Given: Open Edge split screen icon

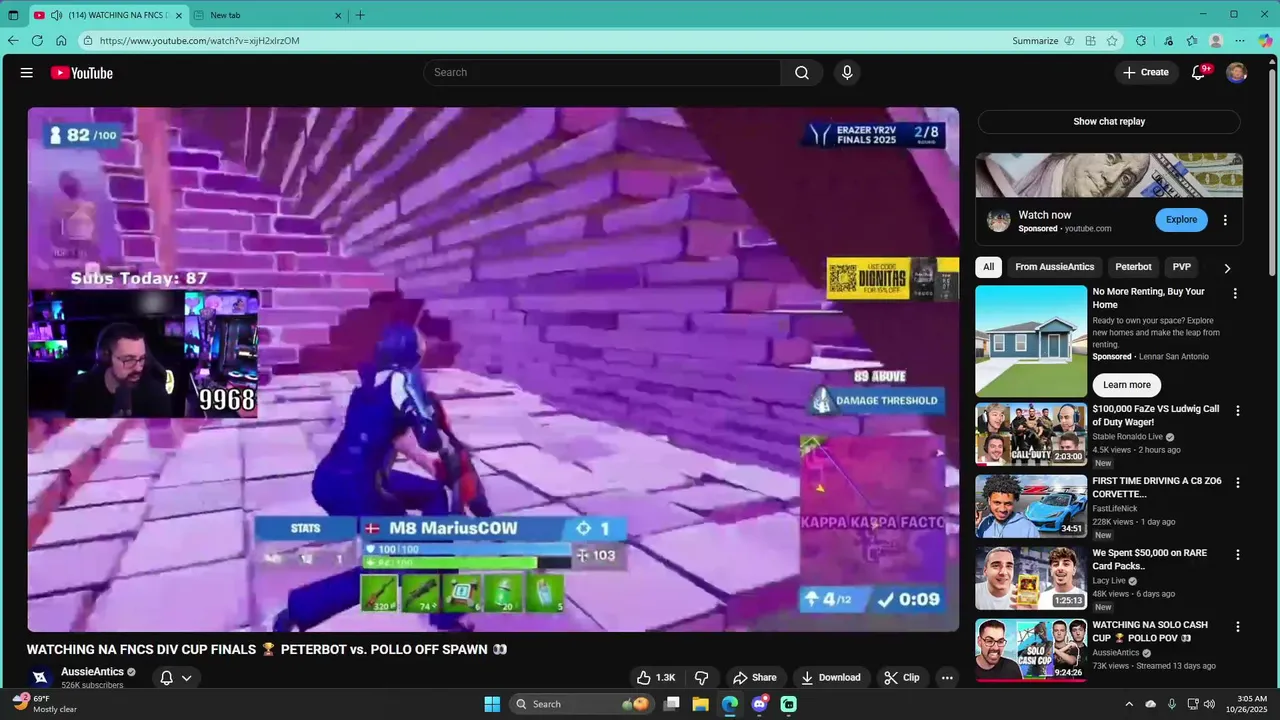Looking at the screenshot, I should pos(1090,41).
